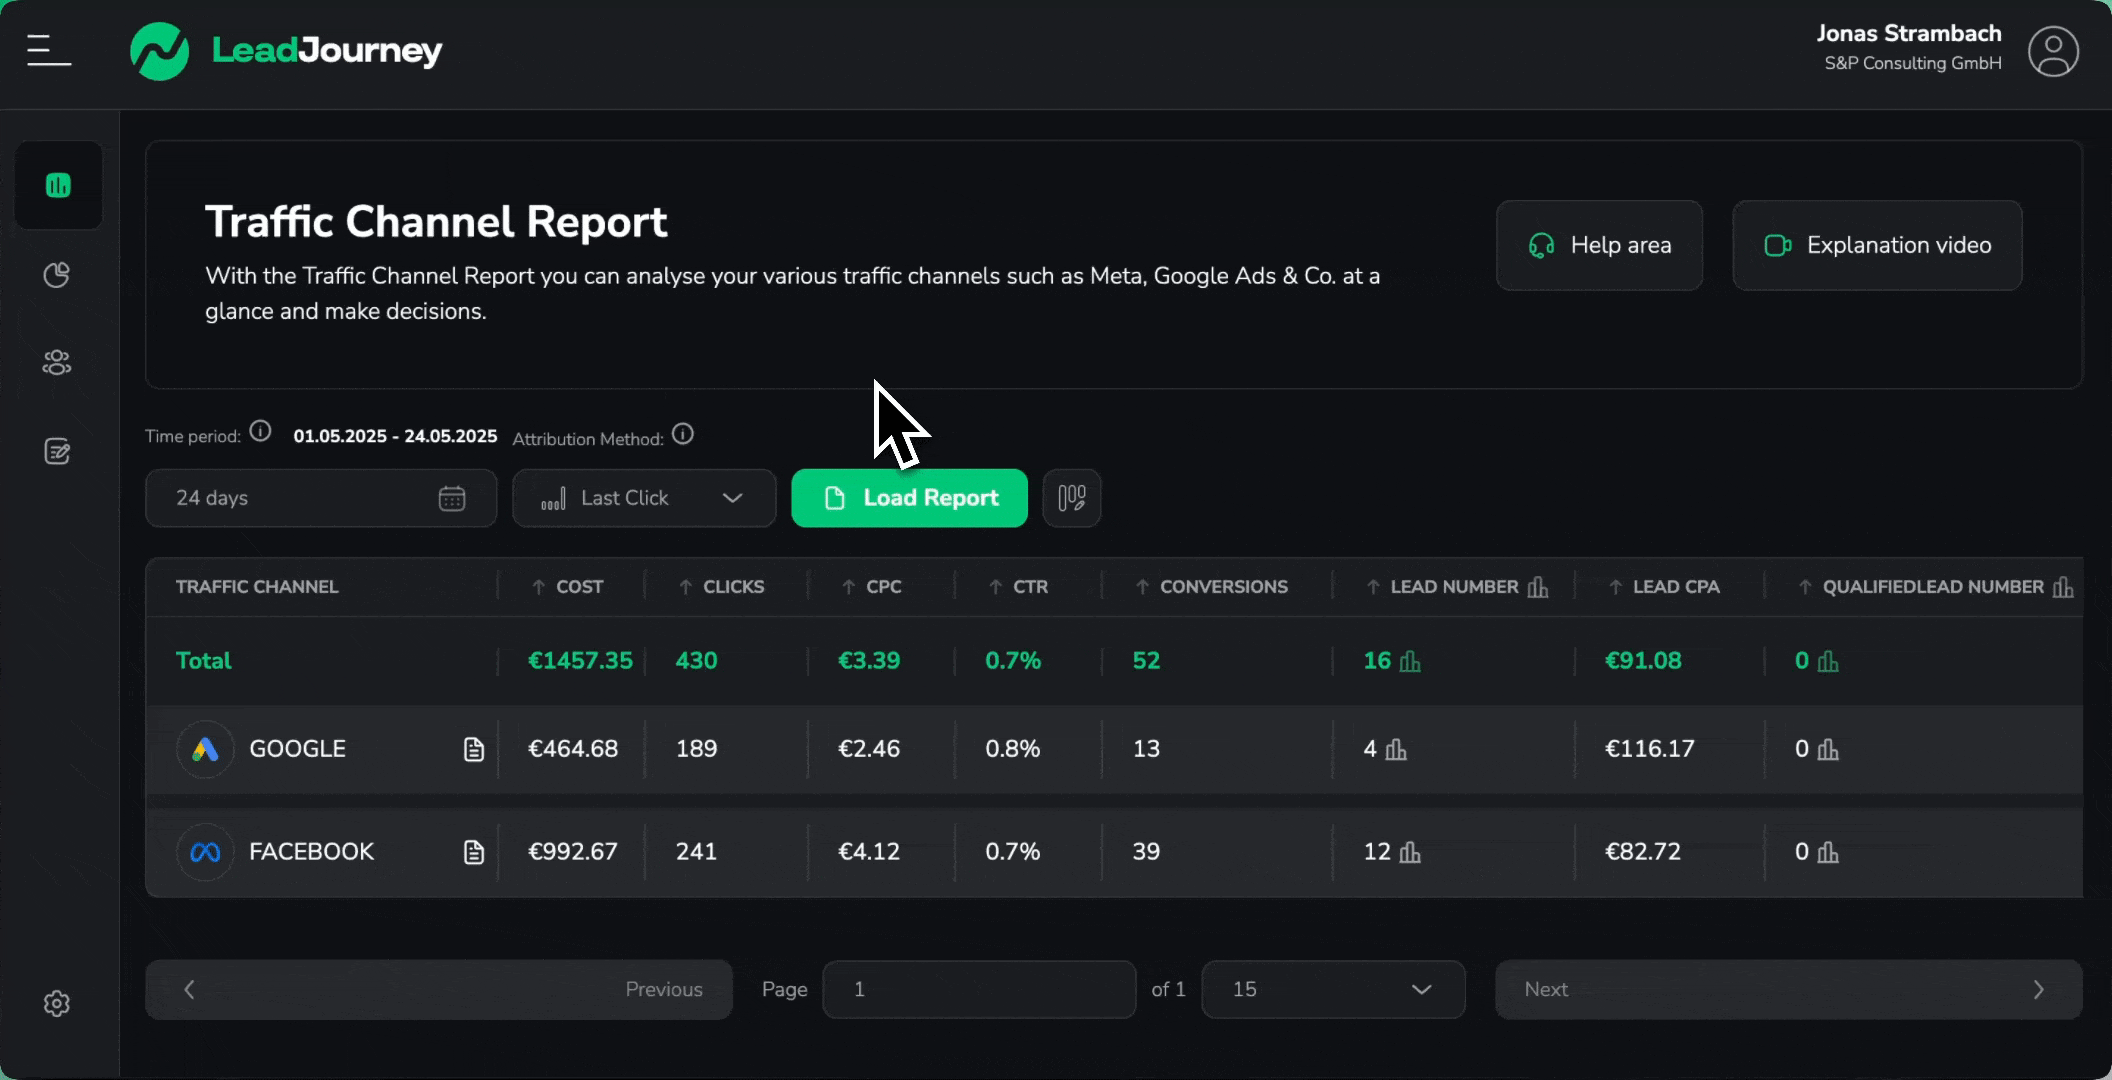2112x1080 pixels.
Task: Click chart icon in Lead Number header
Action: (x=1538, y=587)
